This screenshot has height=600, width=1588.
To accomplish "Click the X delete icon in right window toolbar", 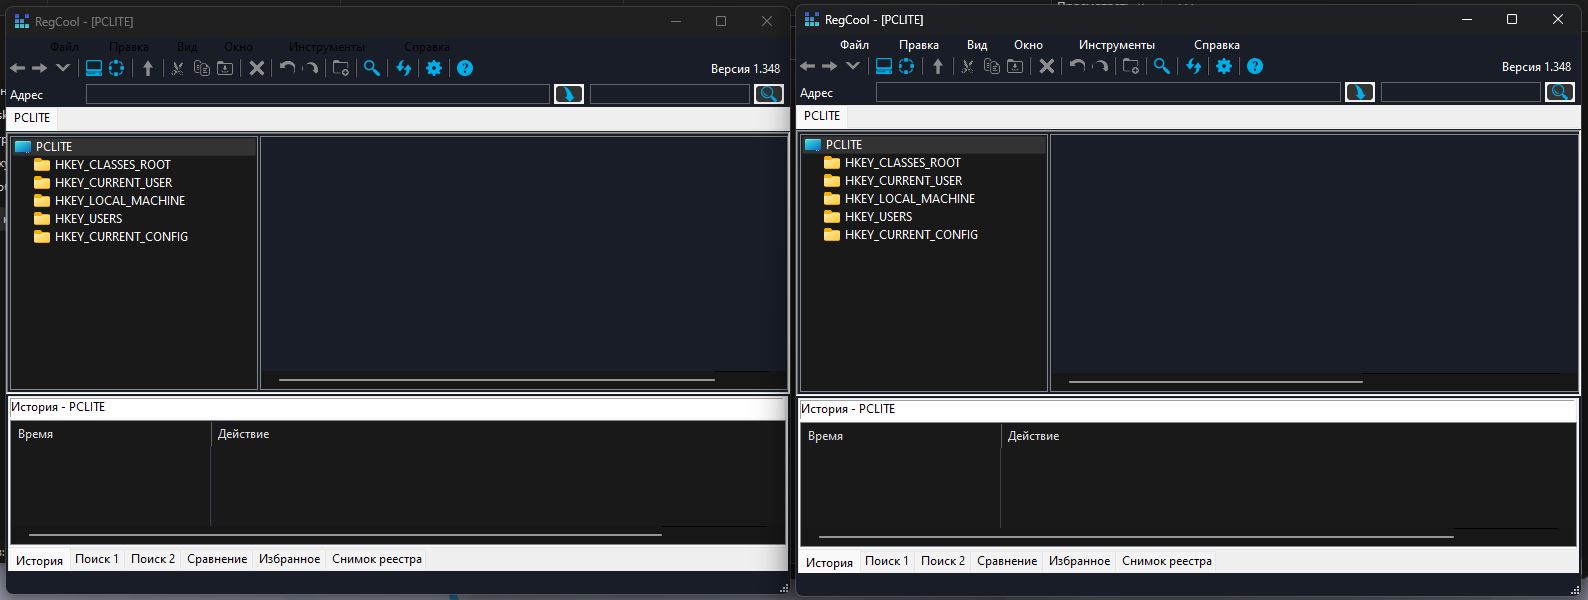I will [1047, 66].
